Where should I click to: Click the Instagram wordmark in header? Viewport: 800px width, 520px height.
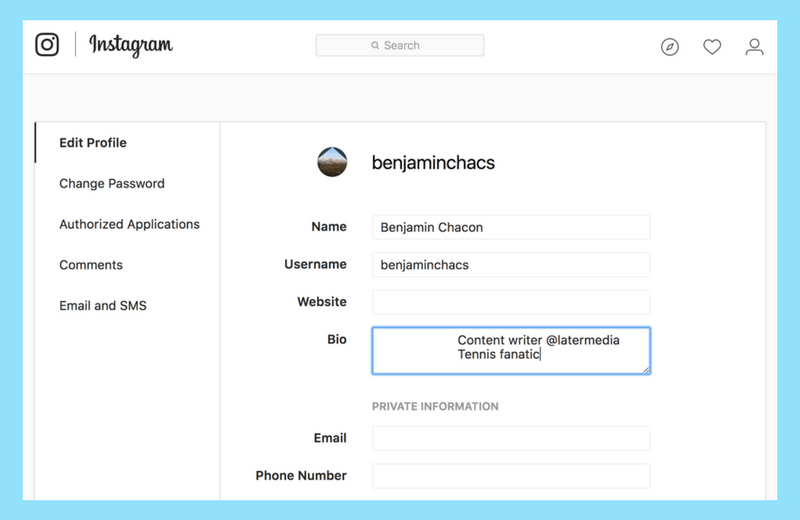point(131,45)
